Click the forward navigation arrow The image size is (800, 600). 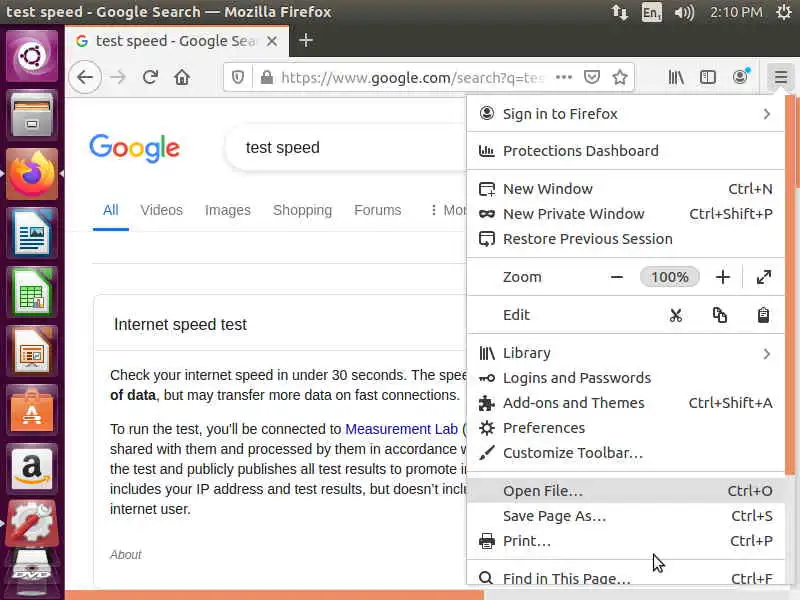118,78
